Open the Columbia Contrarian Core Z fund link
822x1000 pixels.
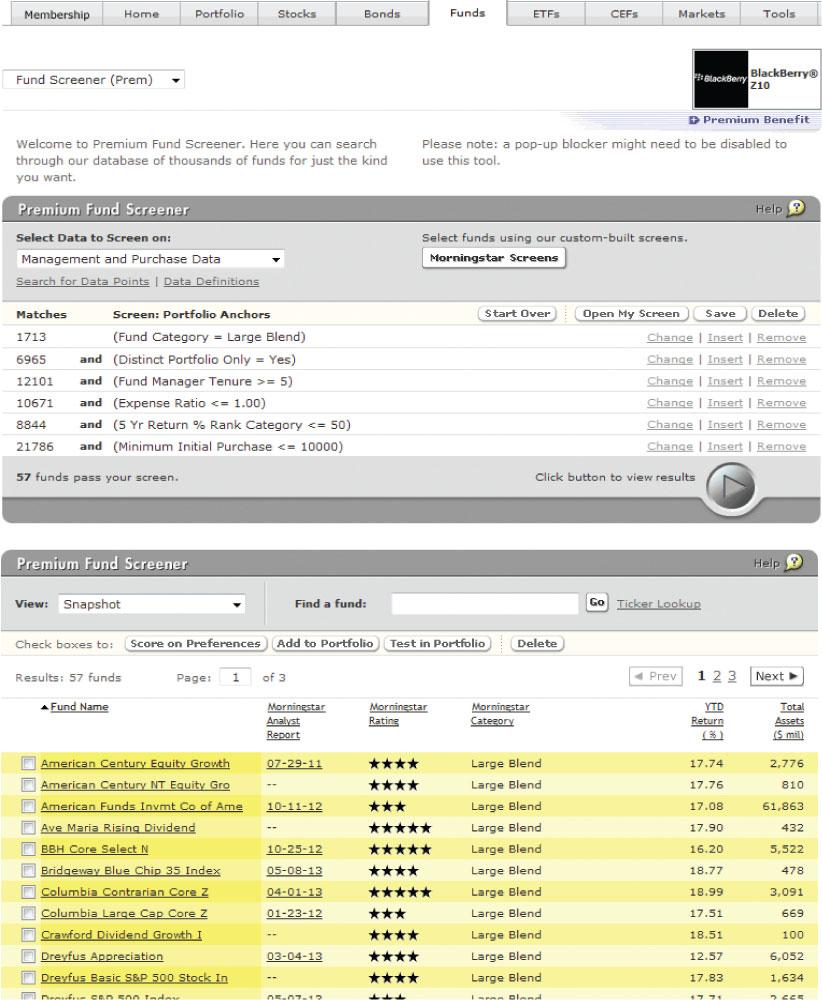coord(124,892)
